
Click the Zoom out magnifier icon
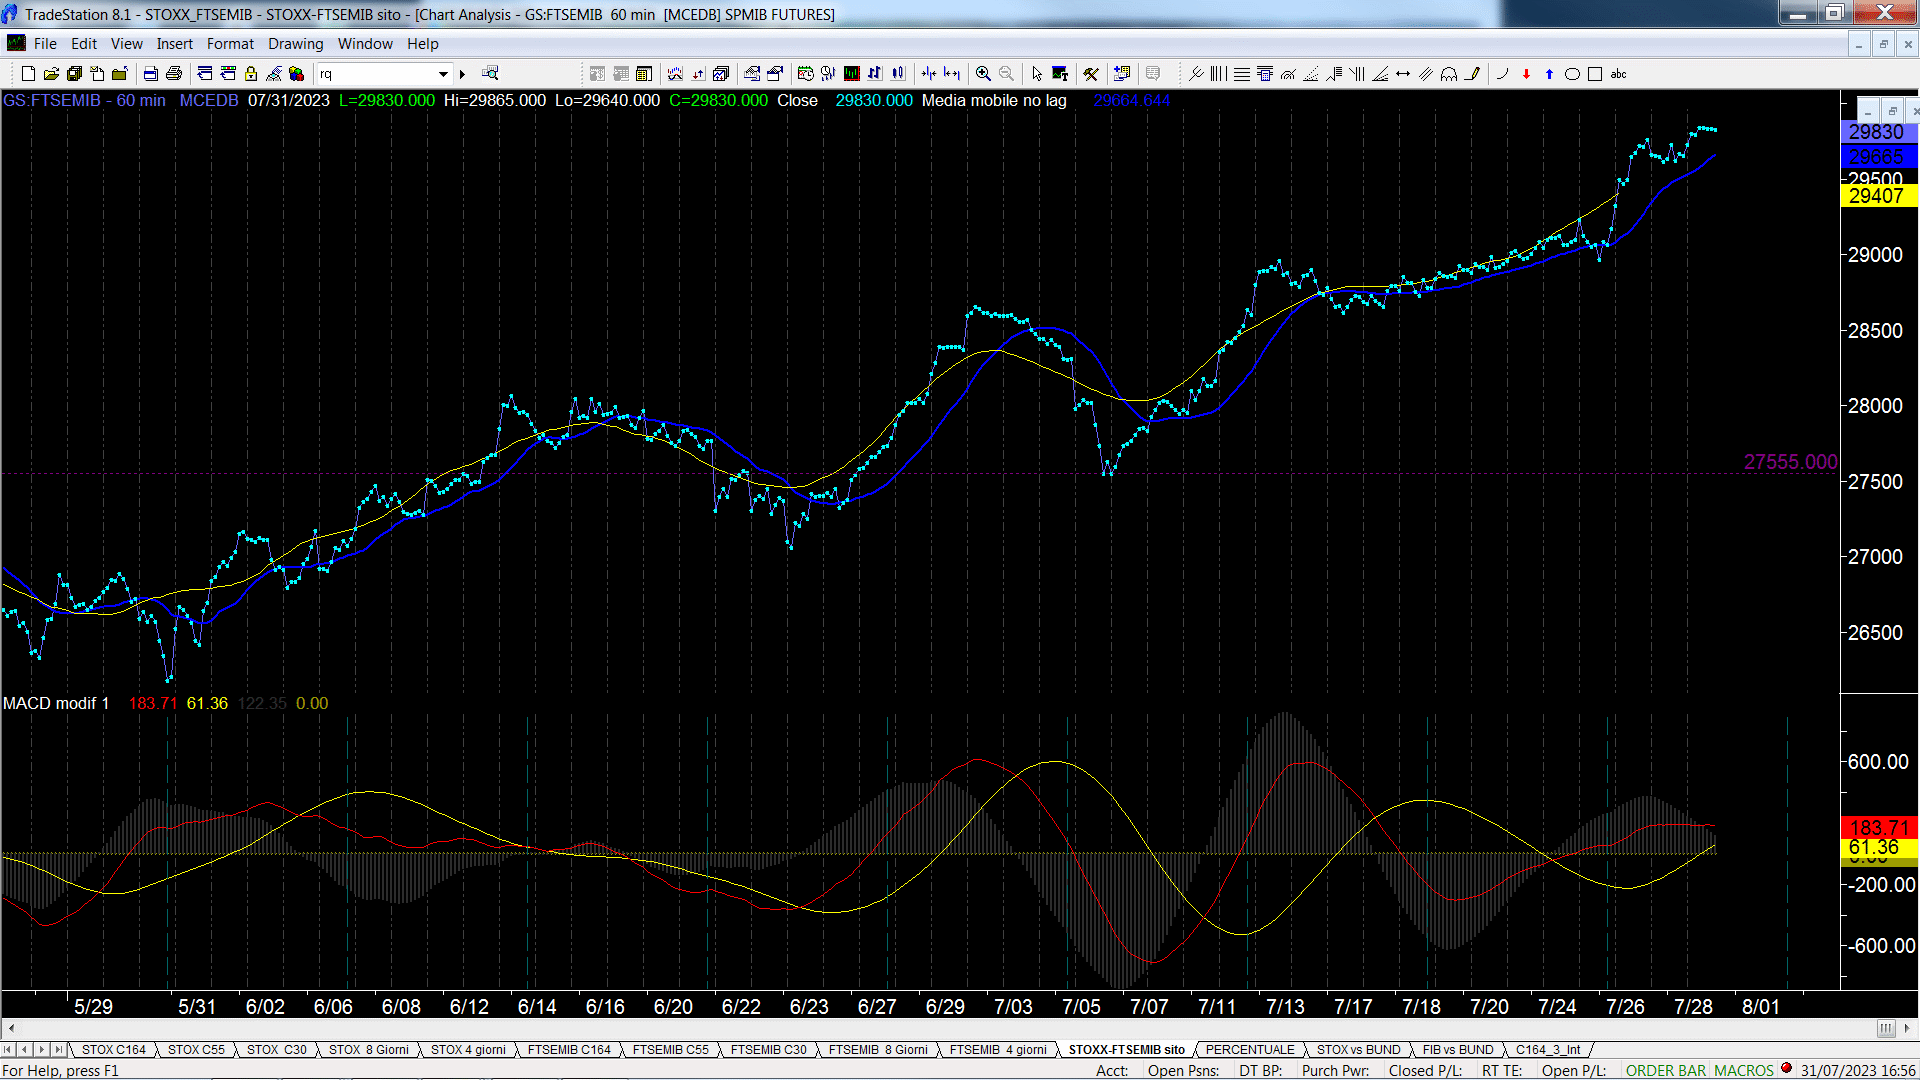1006,74
